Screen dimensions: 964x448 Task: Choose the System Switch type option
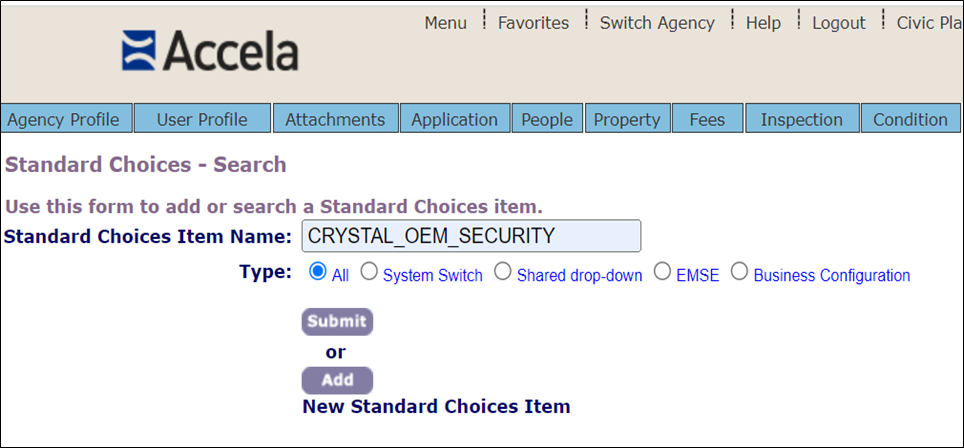tap(369, 271)
